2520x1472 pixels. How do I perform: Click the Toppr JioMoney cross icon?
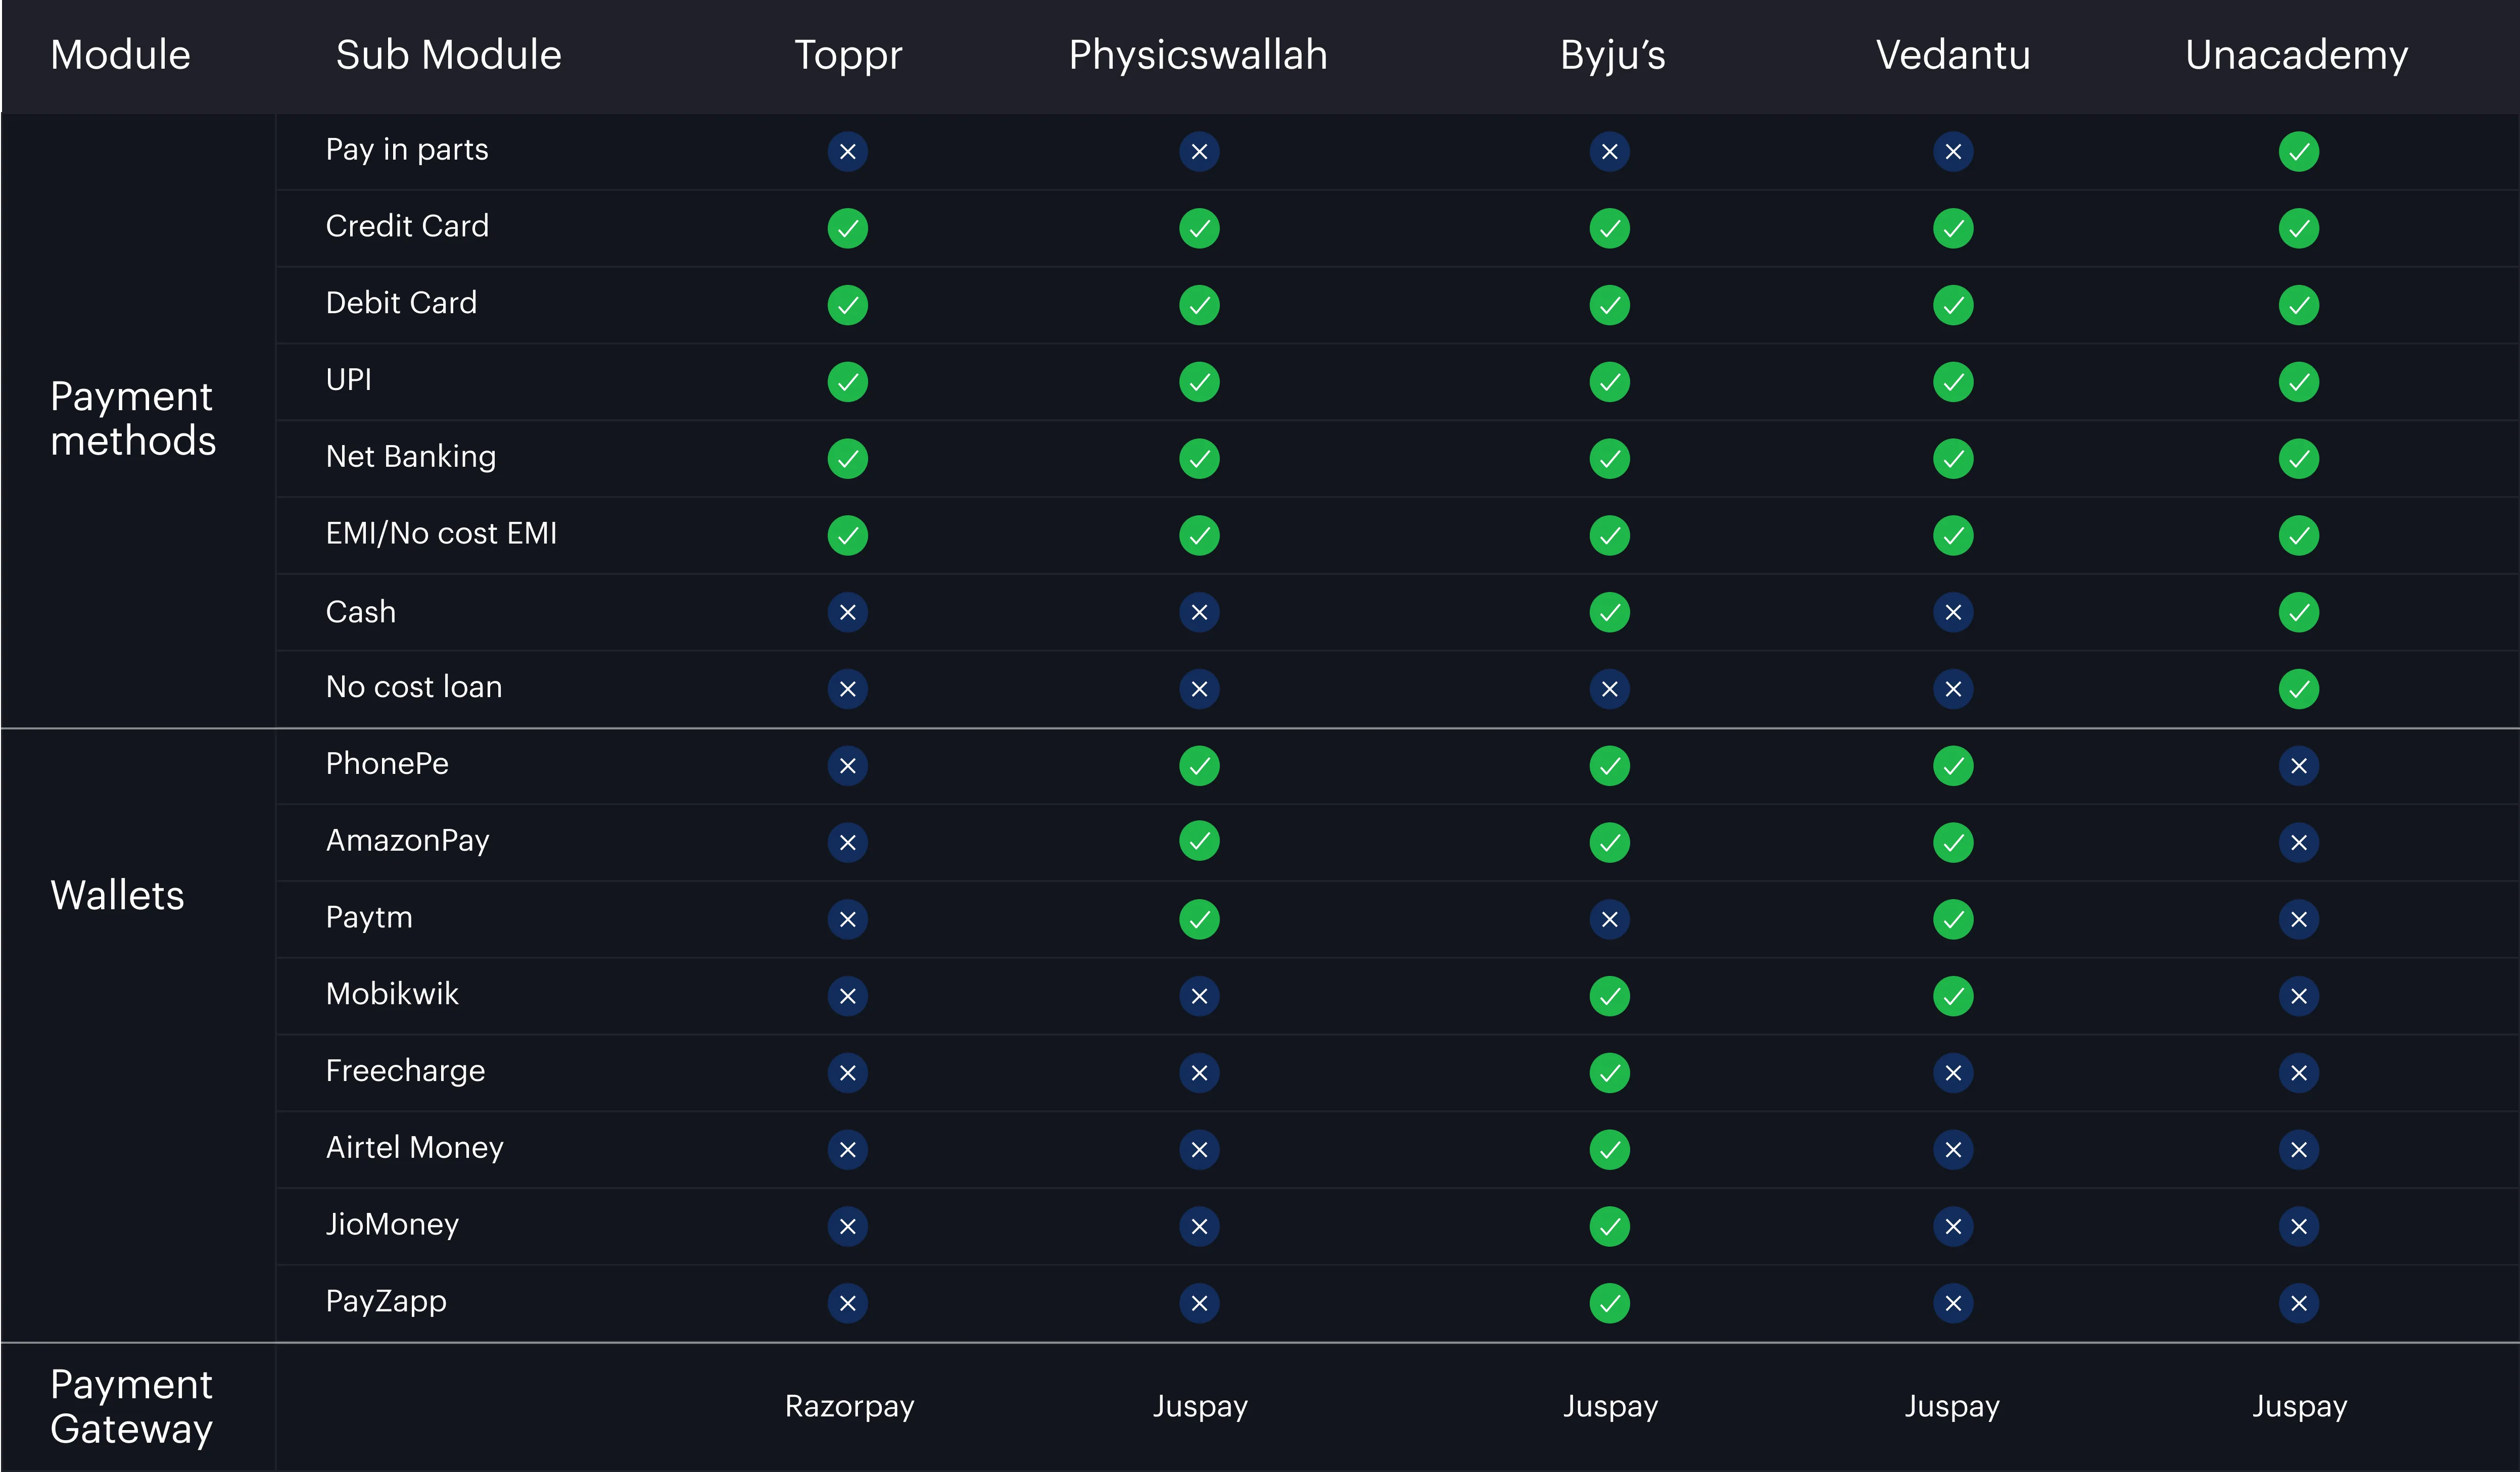847,1226
